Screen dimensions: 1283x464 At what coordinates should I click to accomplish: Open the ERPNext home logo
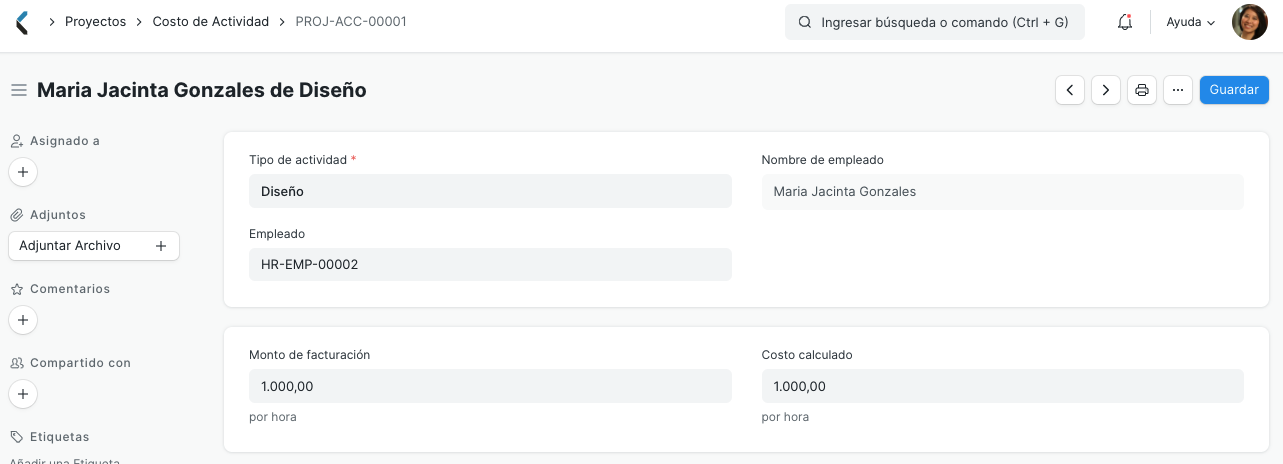tap(23, 22)
